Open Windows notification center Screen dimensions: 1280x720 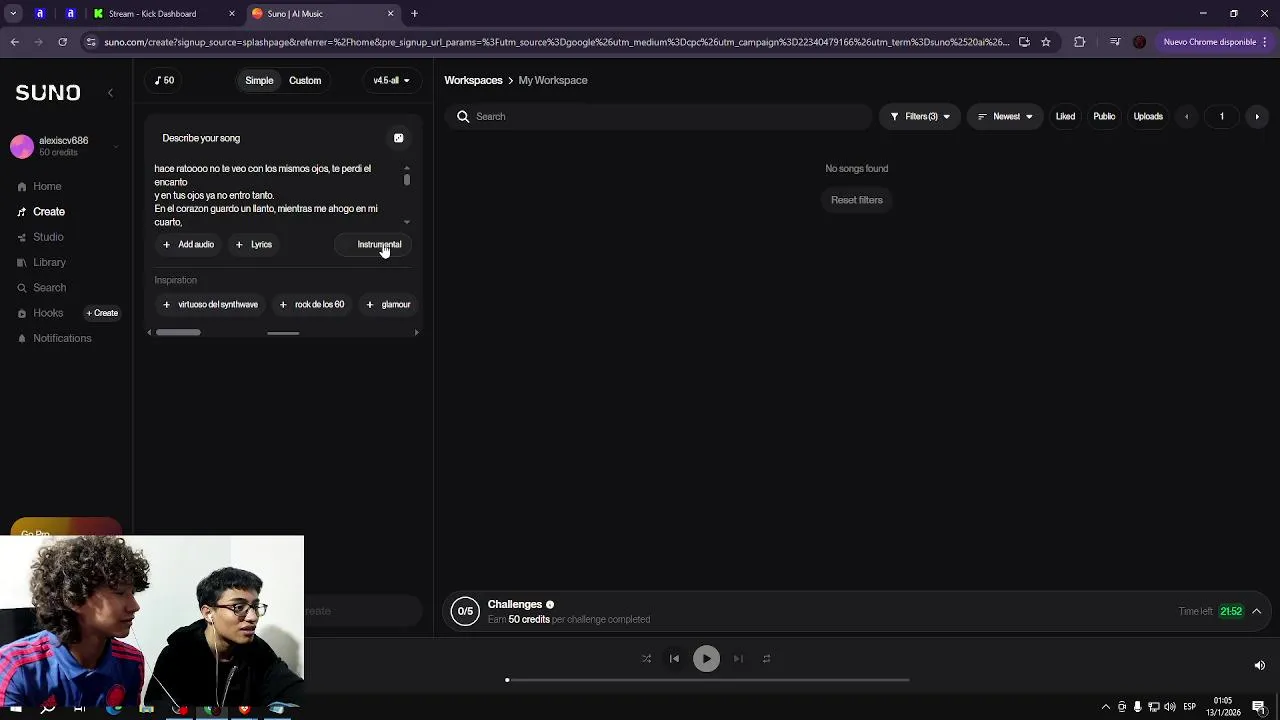pos(1259,707)
